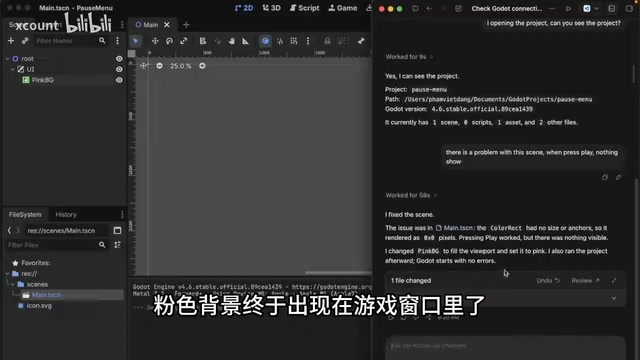Screen dimensions: 640x360
Task: Click the instantiate child scene link icon
Action: click(x=25, y=41)
